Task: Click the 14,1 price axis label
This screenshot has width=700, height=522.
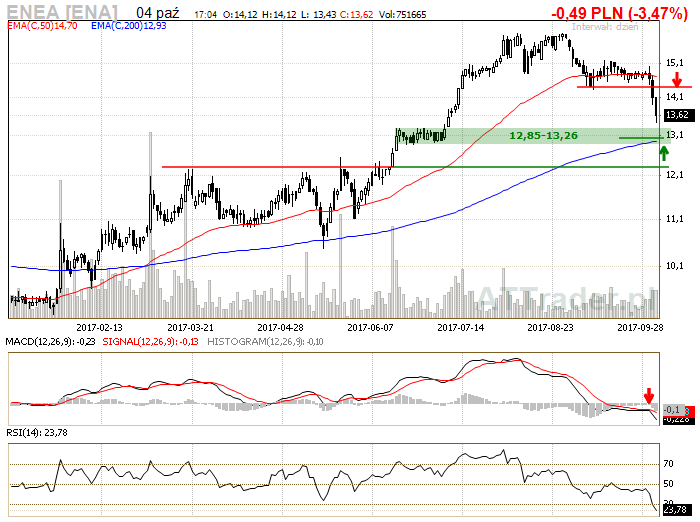Action: (x=675, y=96)
